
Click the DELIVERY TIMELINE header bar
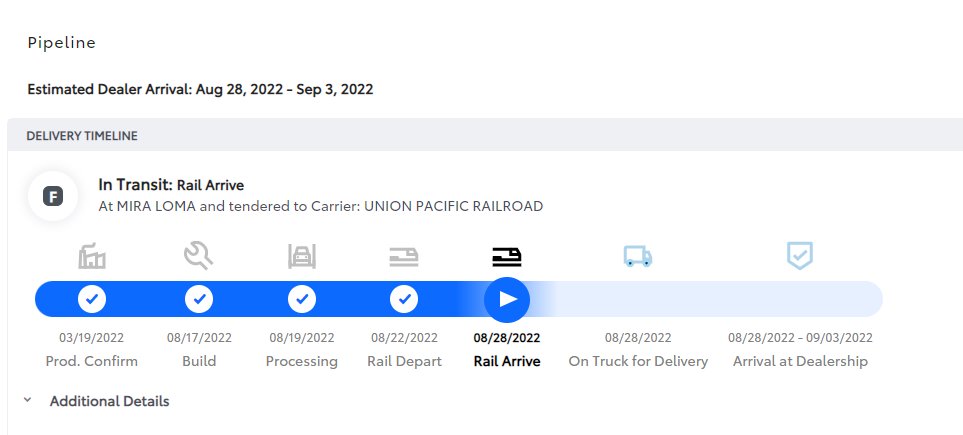click(485, 136)
